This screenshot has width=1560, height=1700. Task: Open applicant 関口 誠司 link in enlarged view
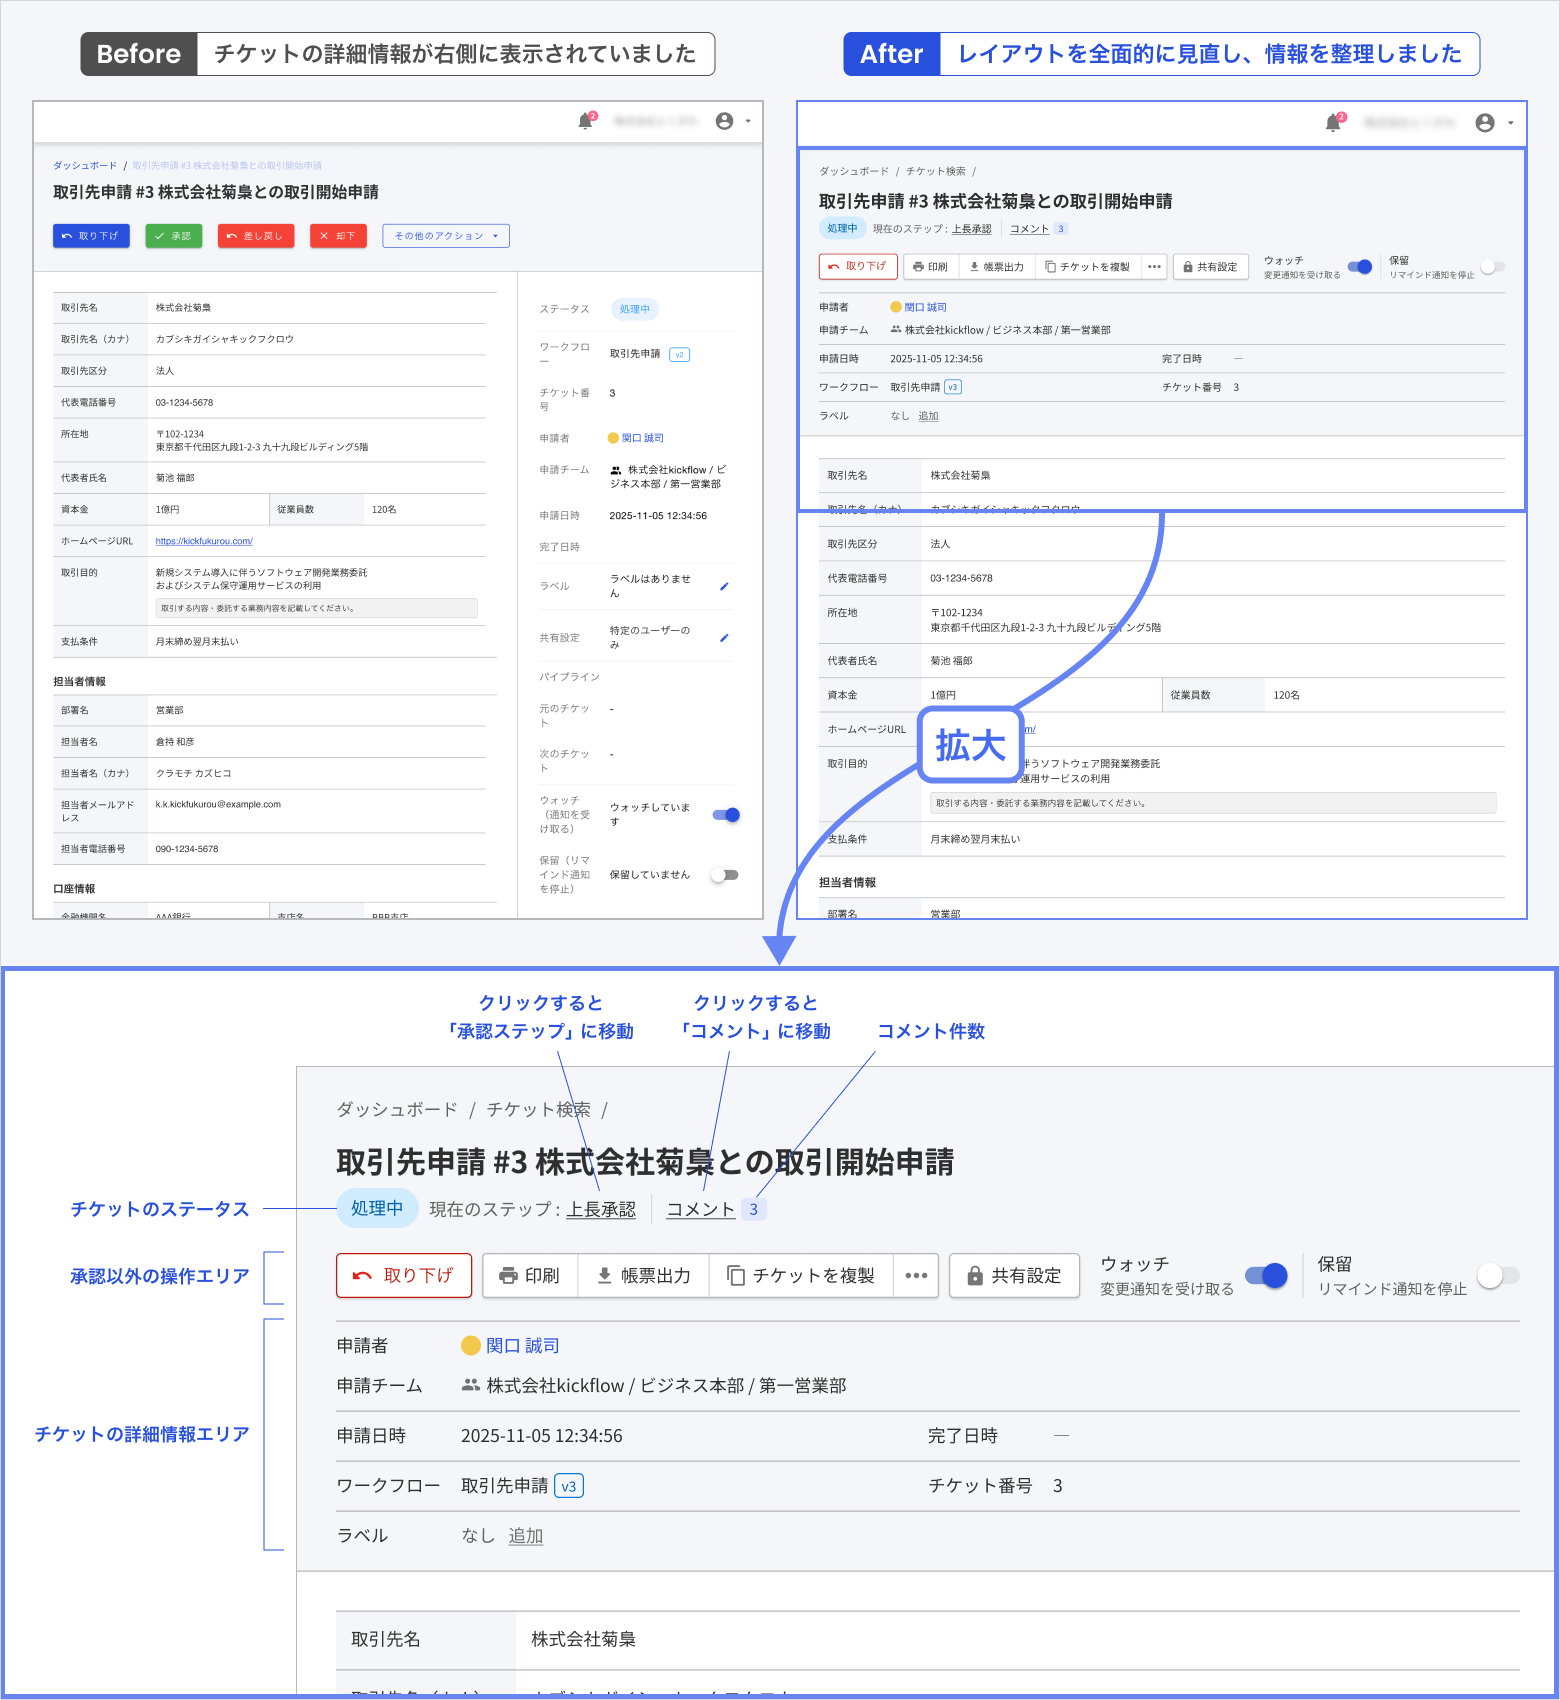tap(522, 1346)
